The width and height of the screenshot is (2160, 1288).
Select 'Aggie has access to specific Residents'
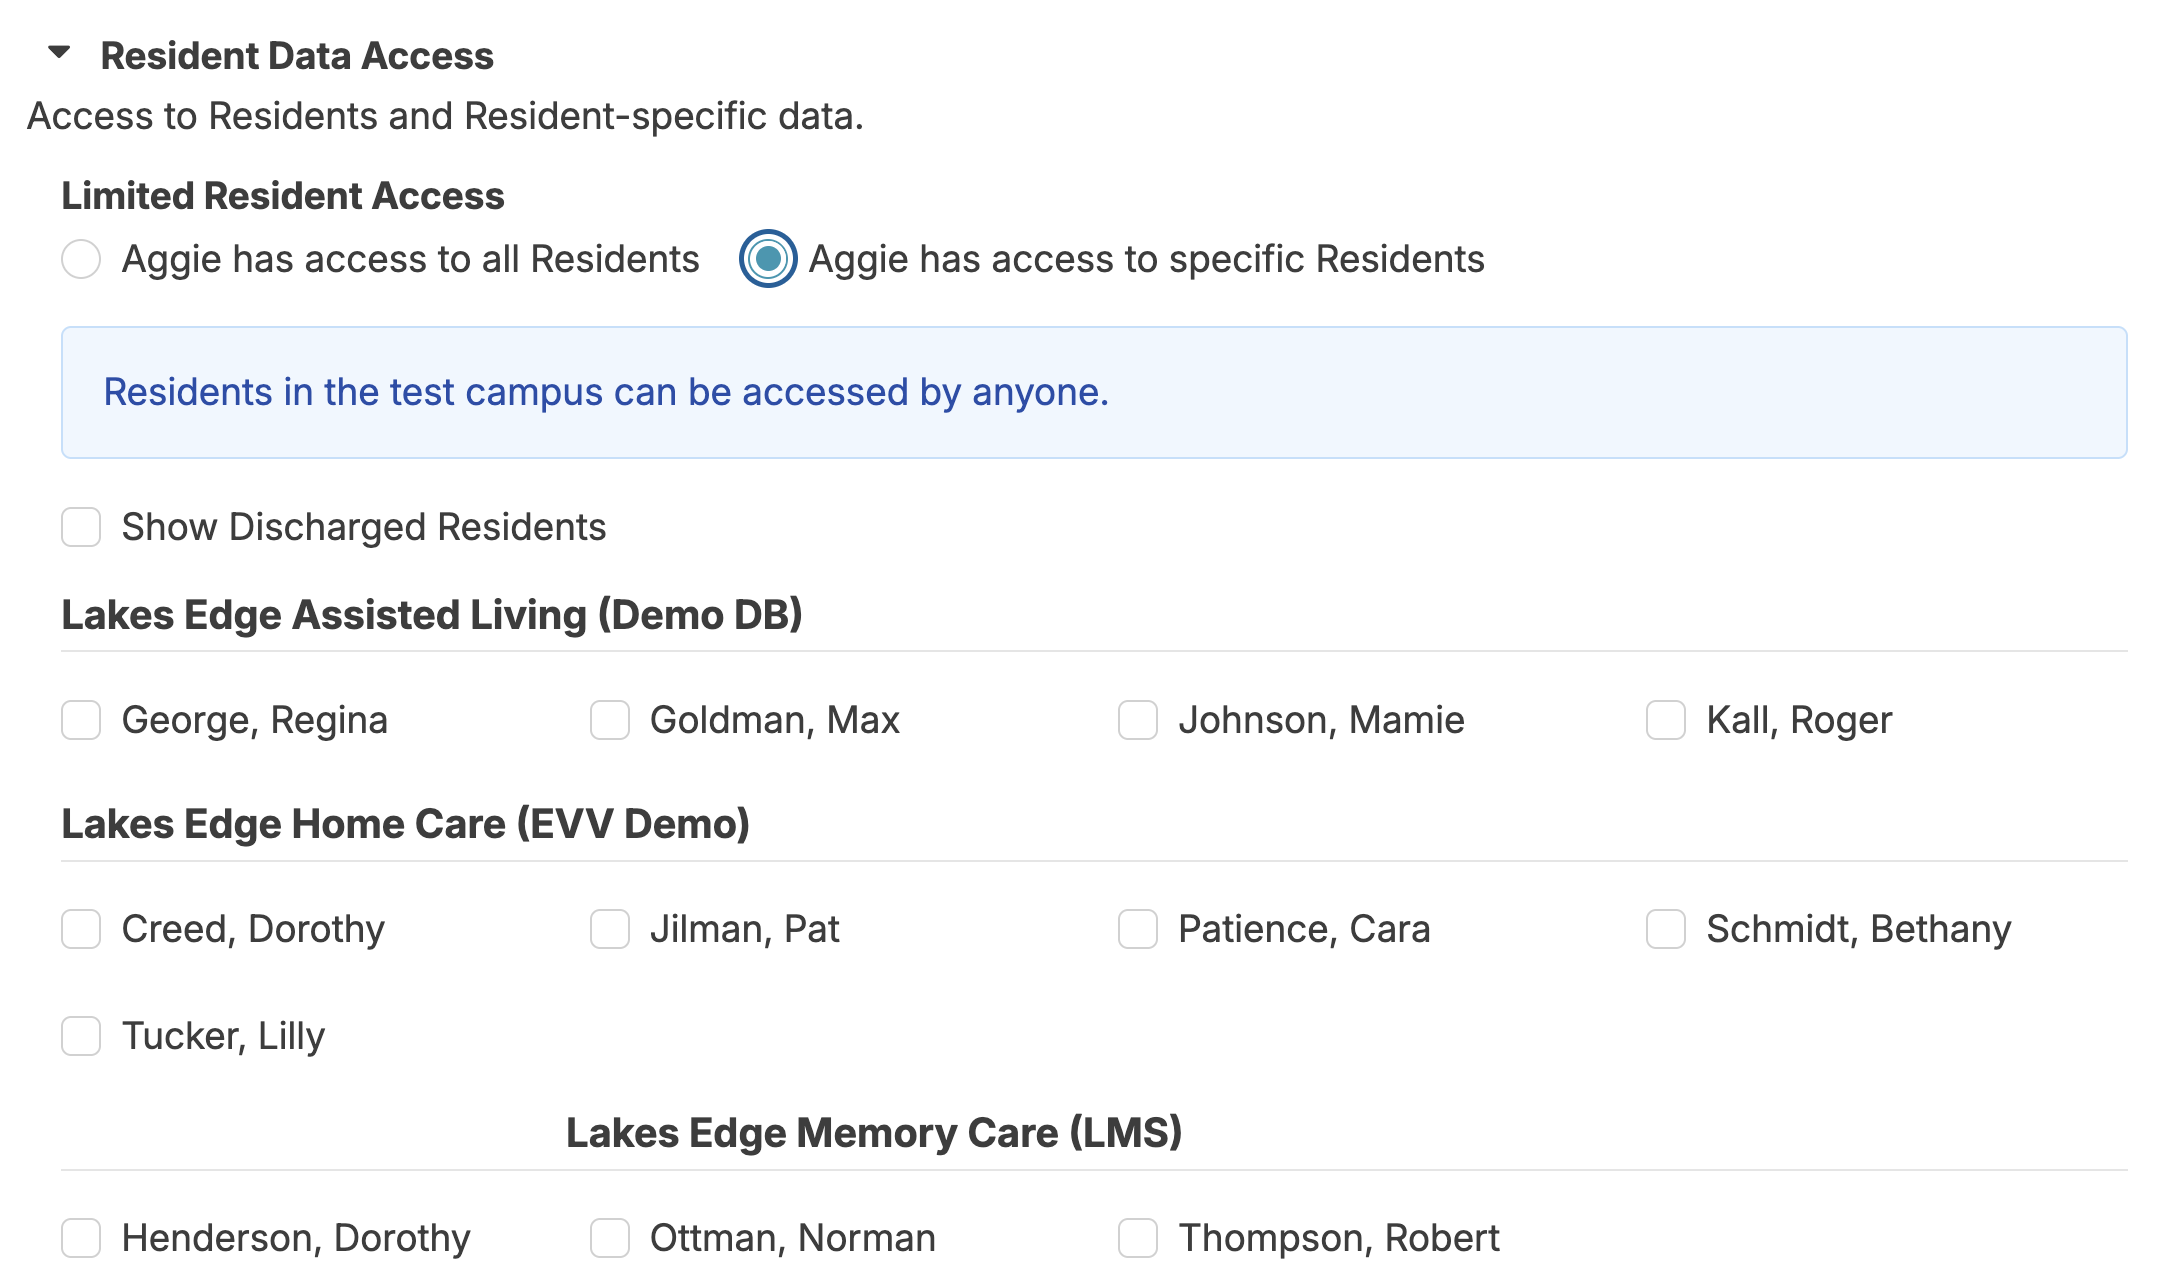coord(768,259)
